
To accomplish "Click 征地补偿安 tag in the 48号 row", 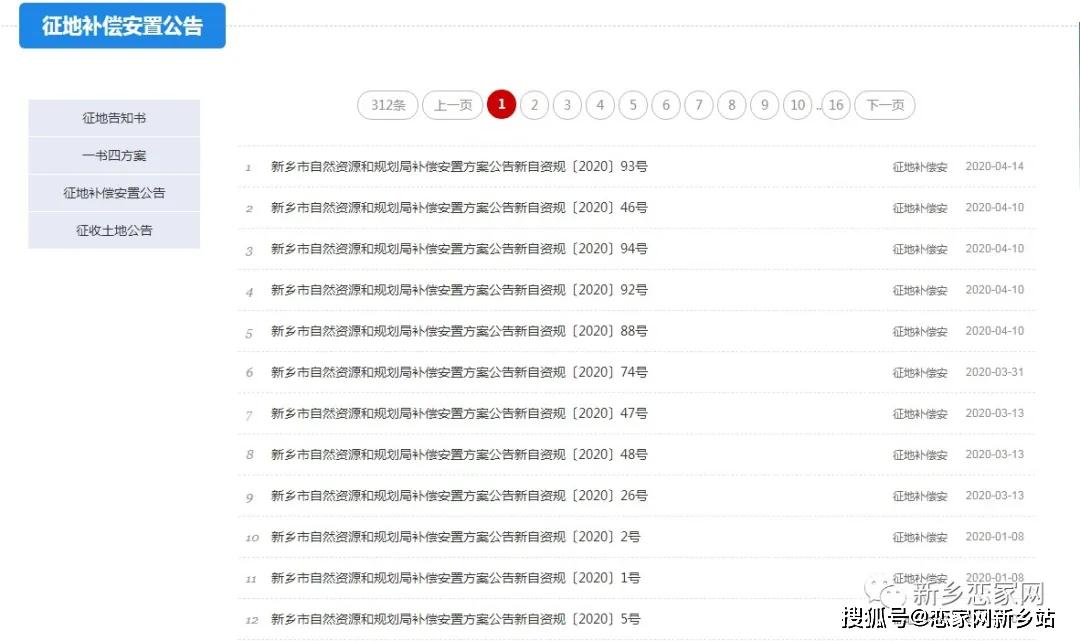I will coord(920,454).
